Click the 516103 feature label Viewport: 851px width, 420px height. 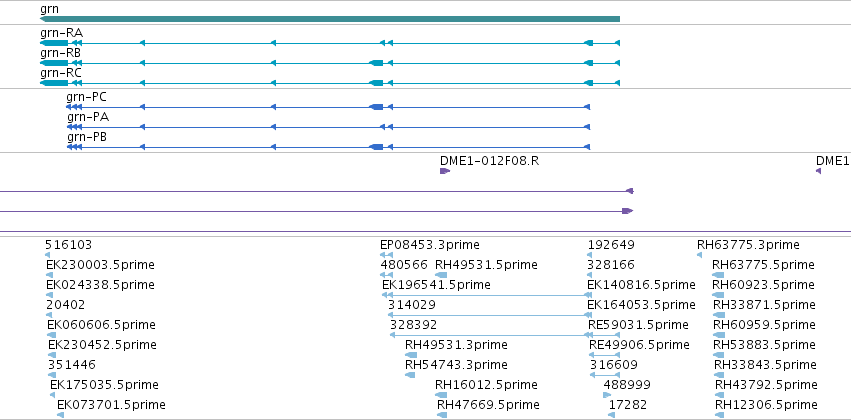point(68,245)
